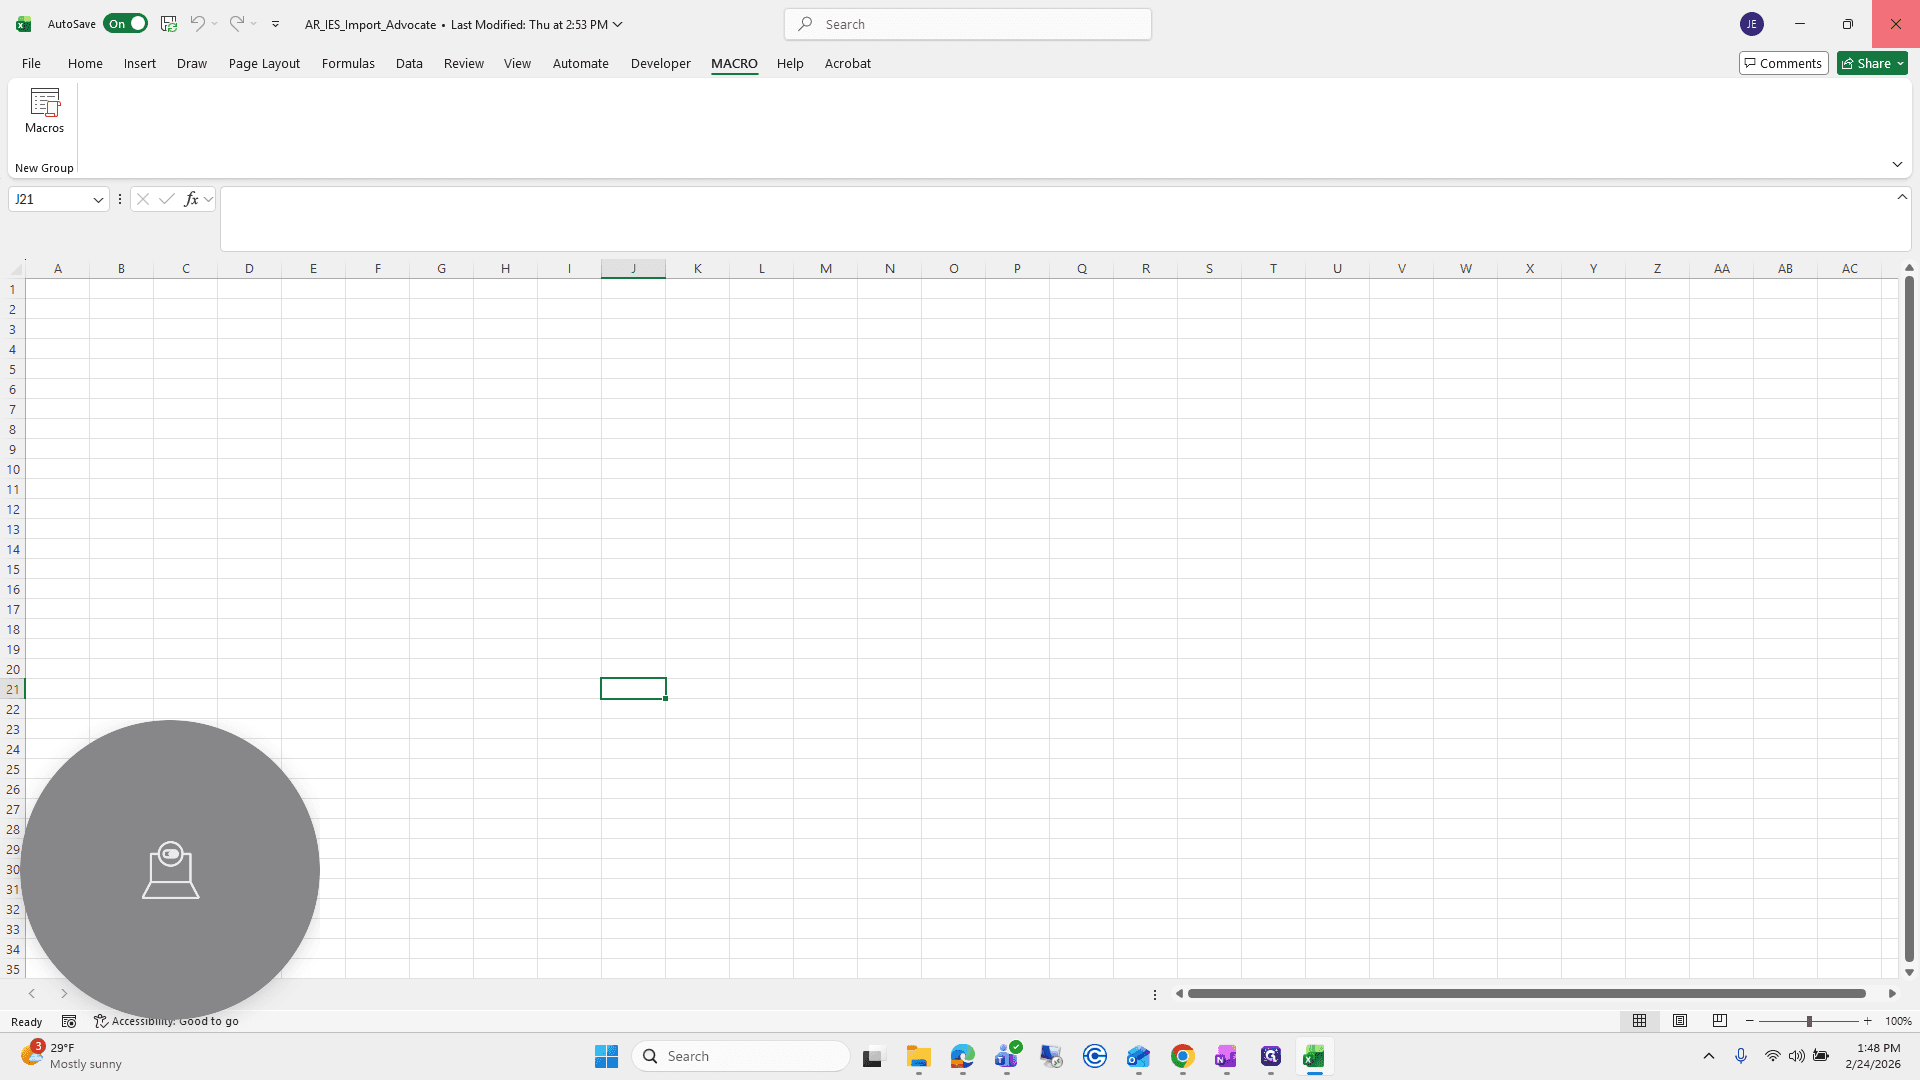Open the File menu
Image resolution: width=1920 pixels, height=1080 pixels.
click(31, 63)
